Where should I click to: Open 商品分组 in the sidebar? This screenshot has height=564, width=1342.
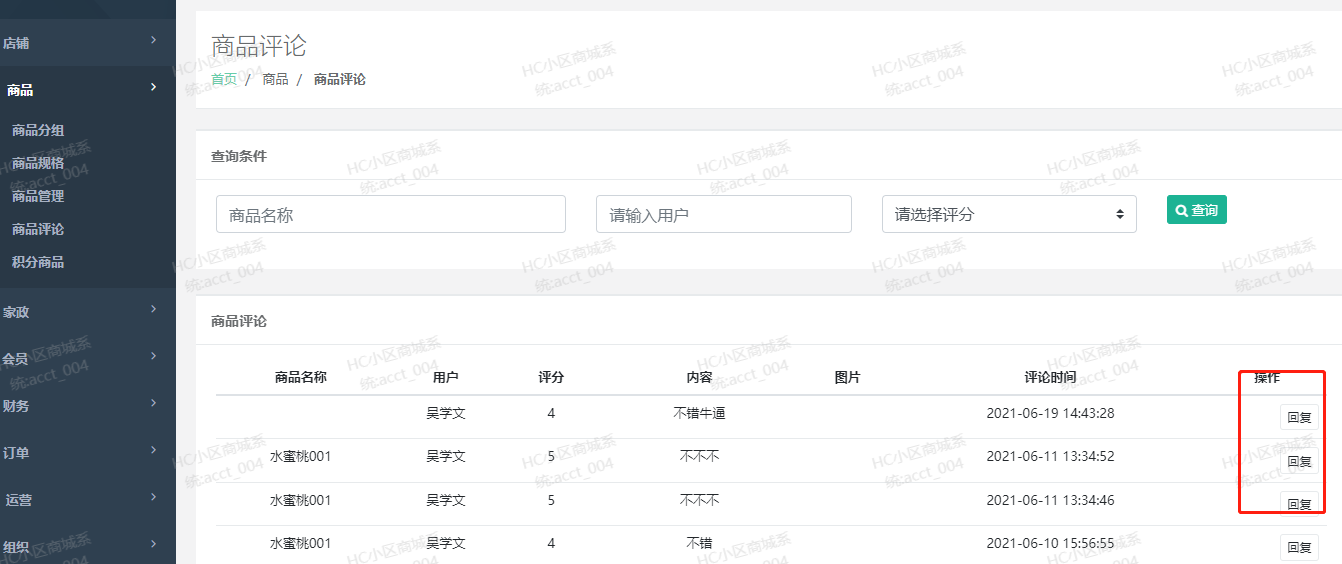coord(38,130)
